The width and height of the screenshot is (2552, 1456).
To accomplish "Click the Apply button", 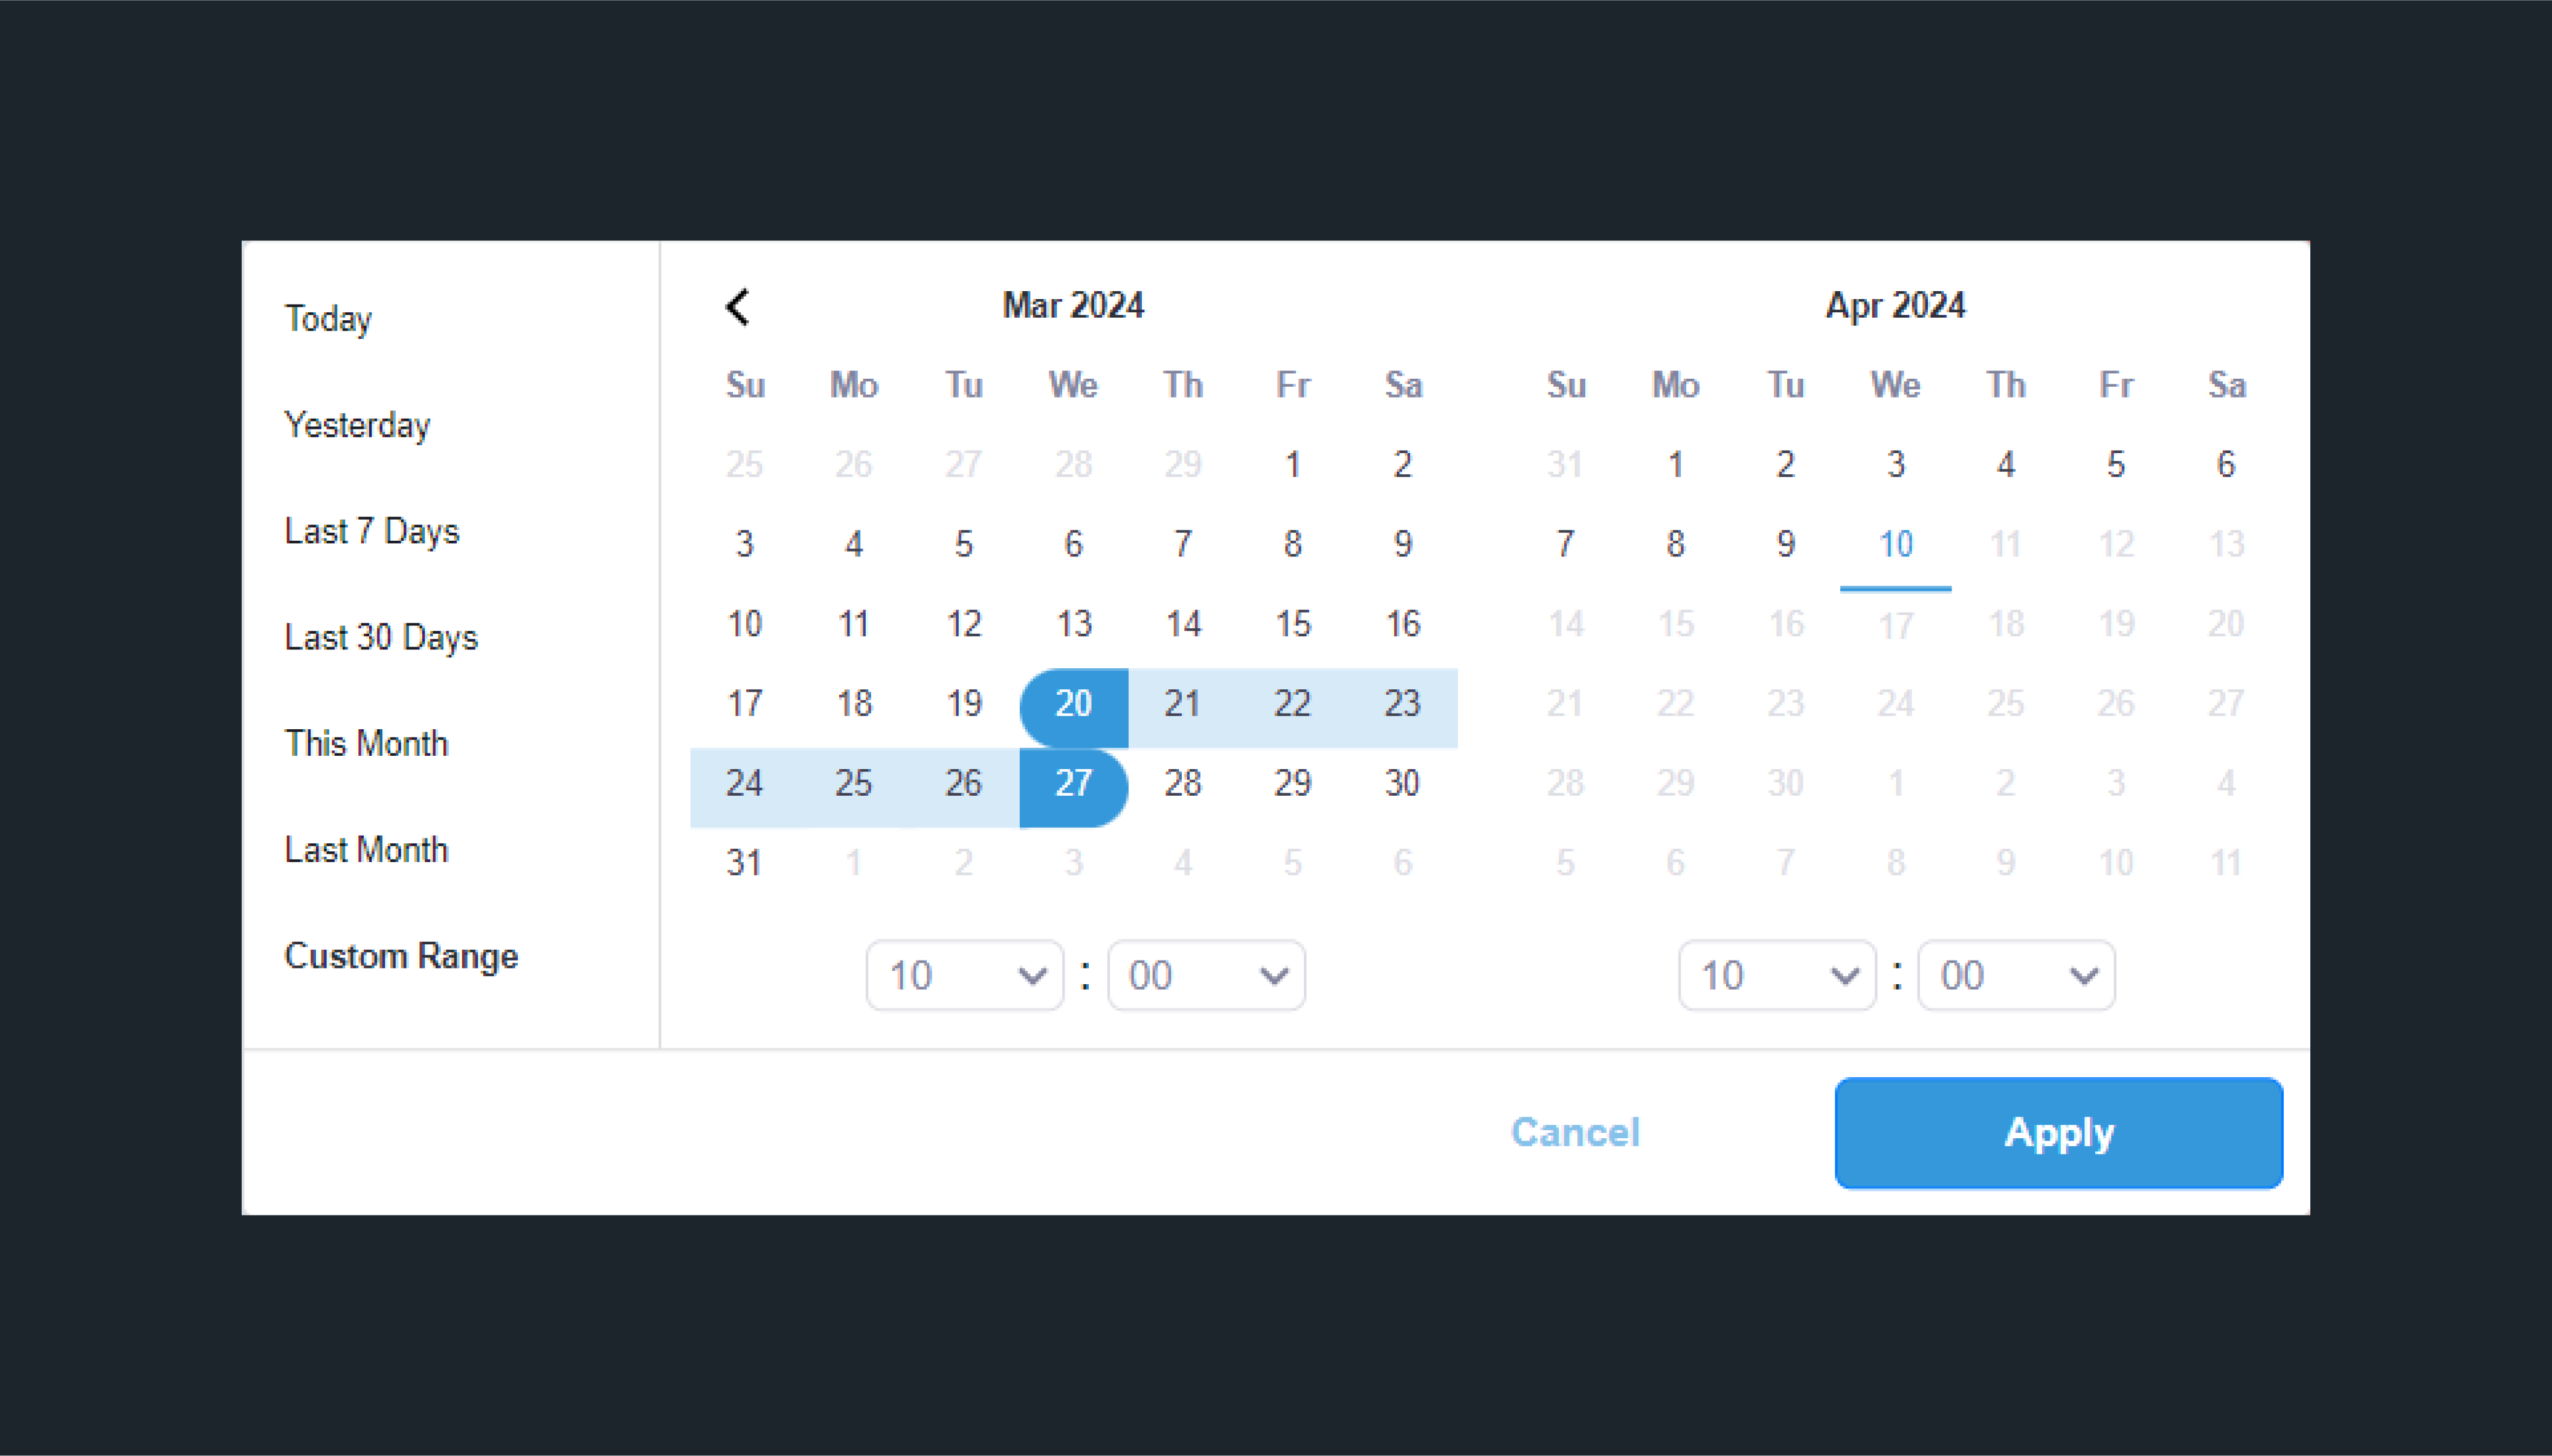I will (2059, 1133).
